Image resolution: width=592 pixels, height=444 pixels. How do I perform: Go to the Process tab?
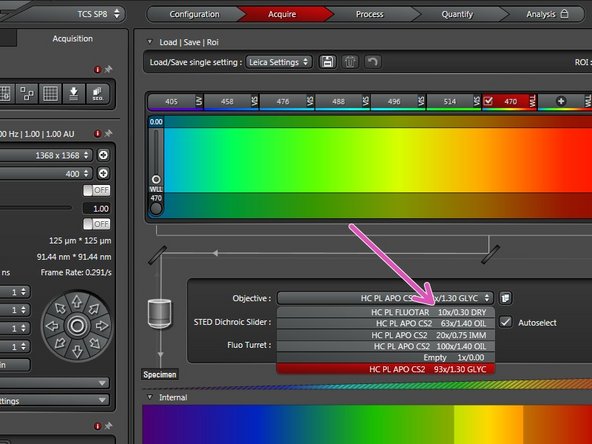tap(370, 14)
